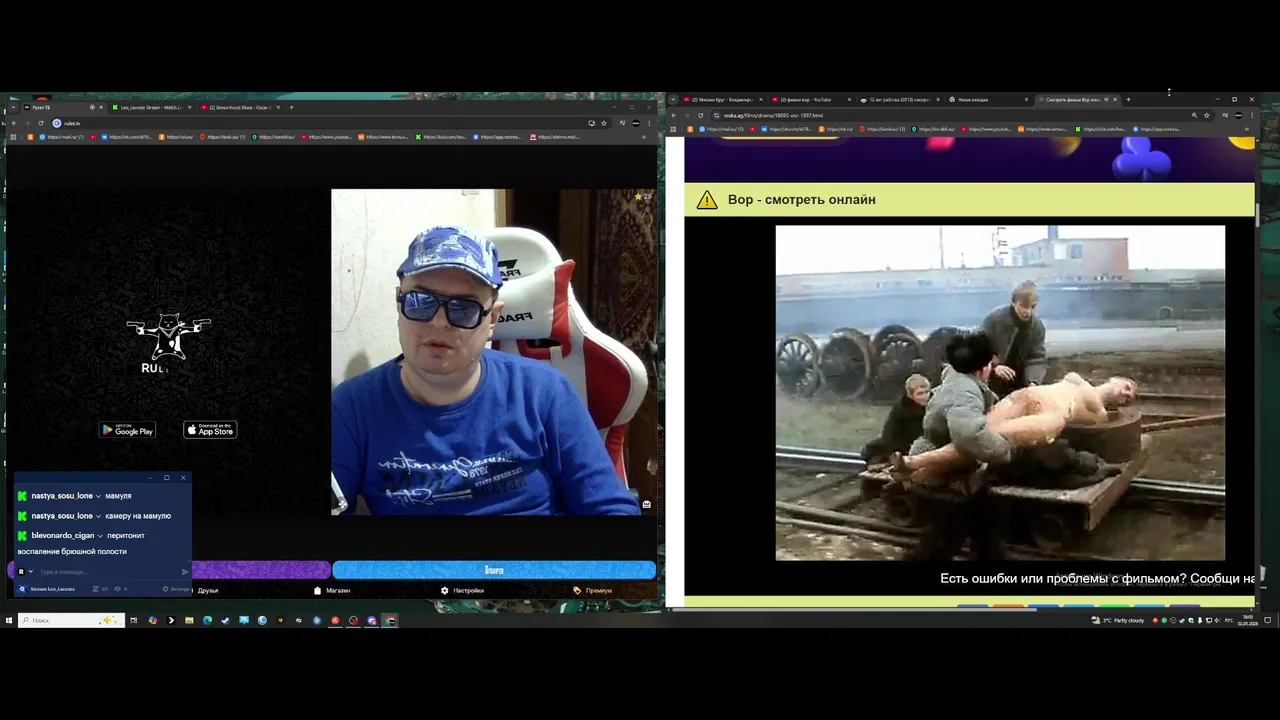Send the chat message with arrow icon
This screenshot has width=1280, height=720.
click(x=185, y=572)
